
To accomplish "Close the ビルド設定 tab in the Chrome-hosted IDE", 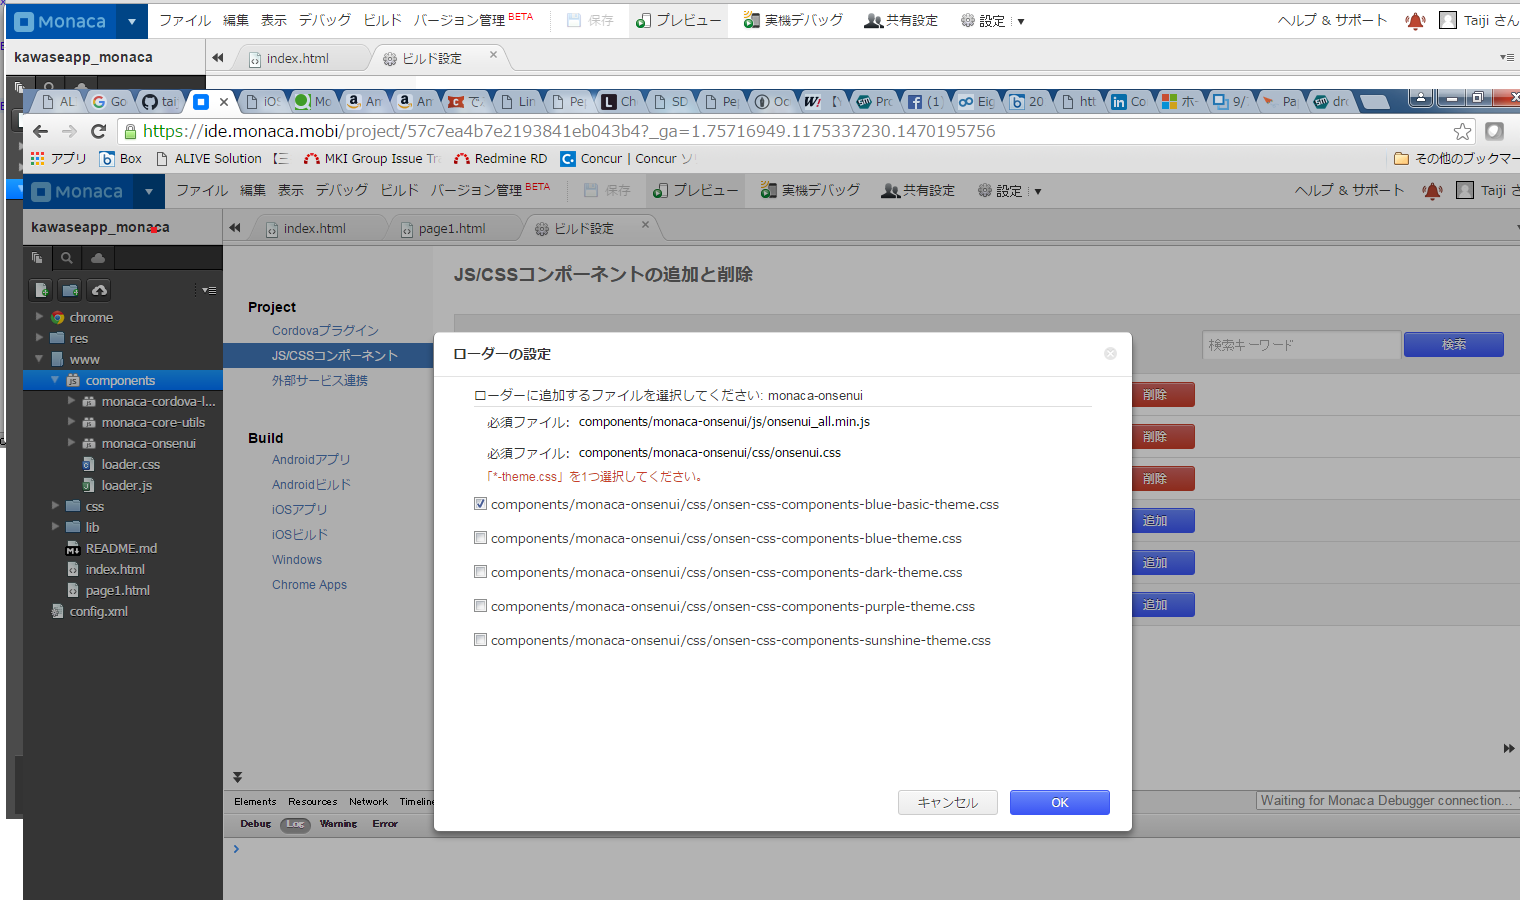I will (645, 225).
